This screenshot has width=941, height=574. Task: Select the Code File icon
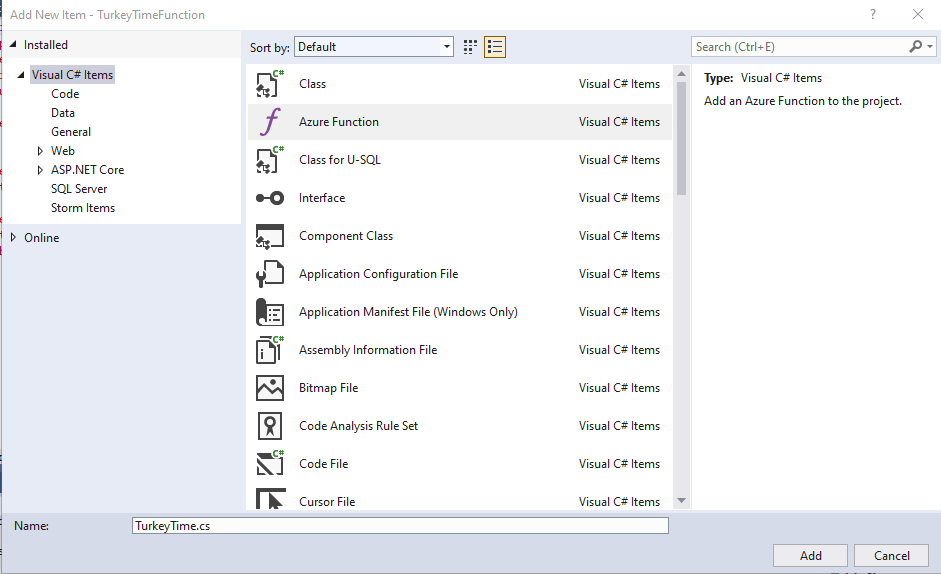click(269, 464)
